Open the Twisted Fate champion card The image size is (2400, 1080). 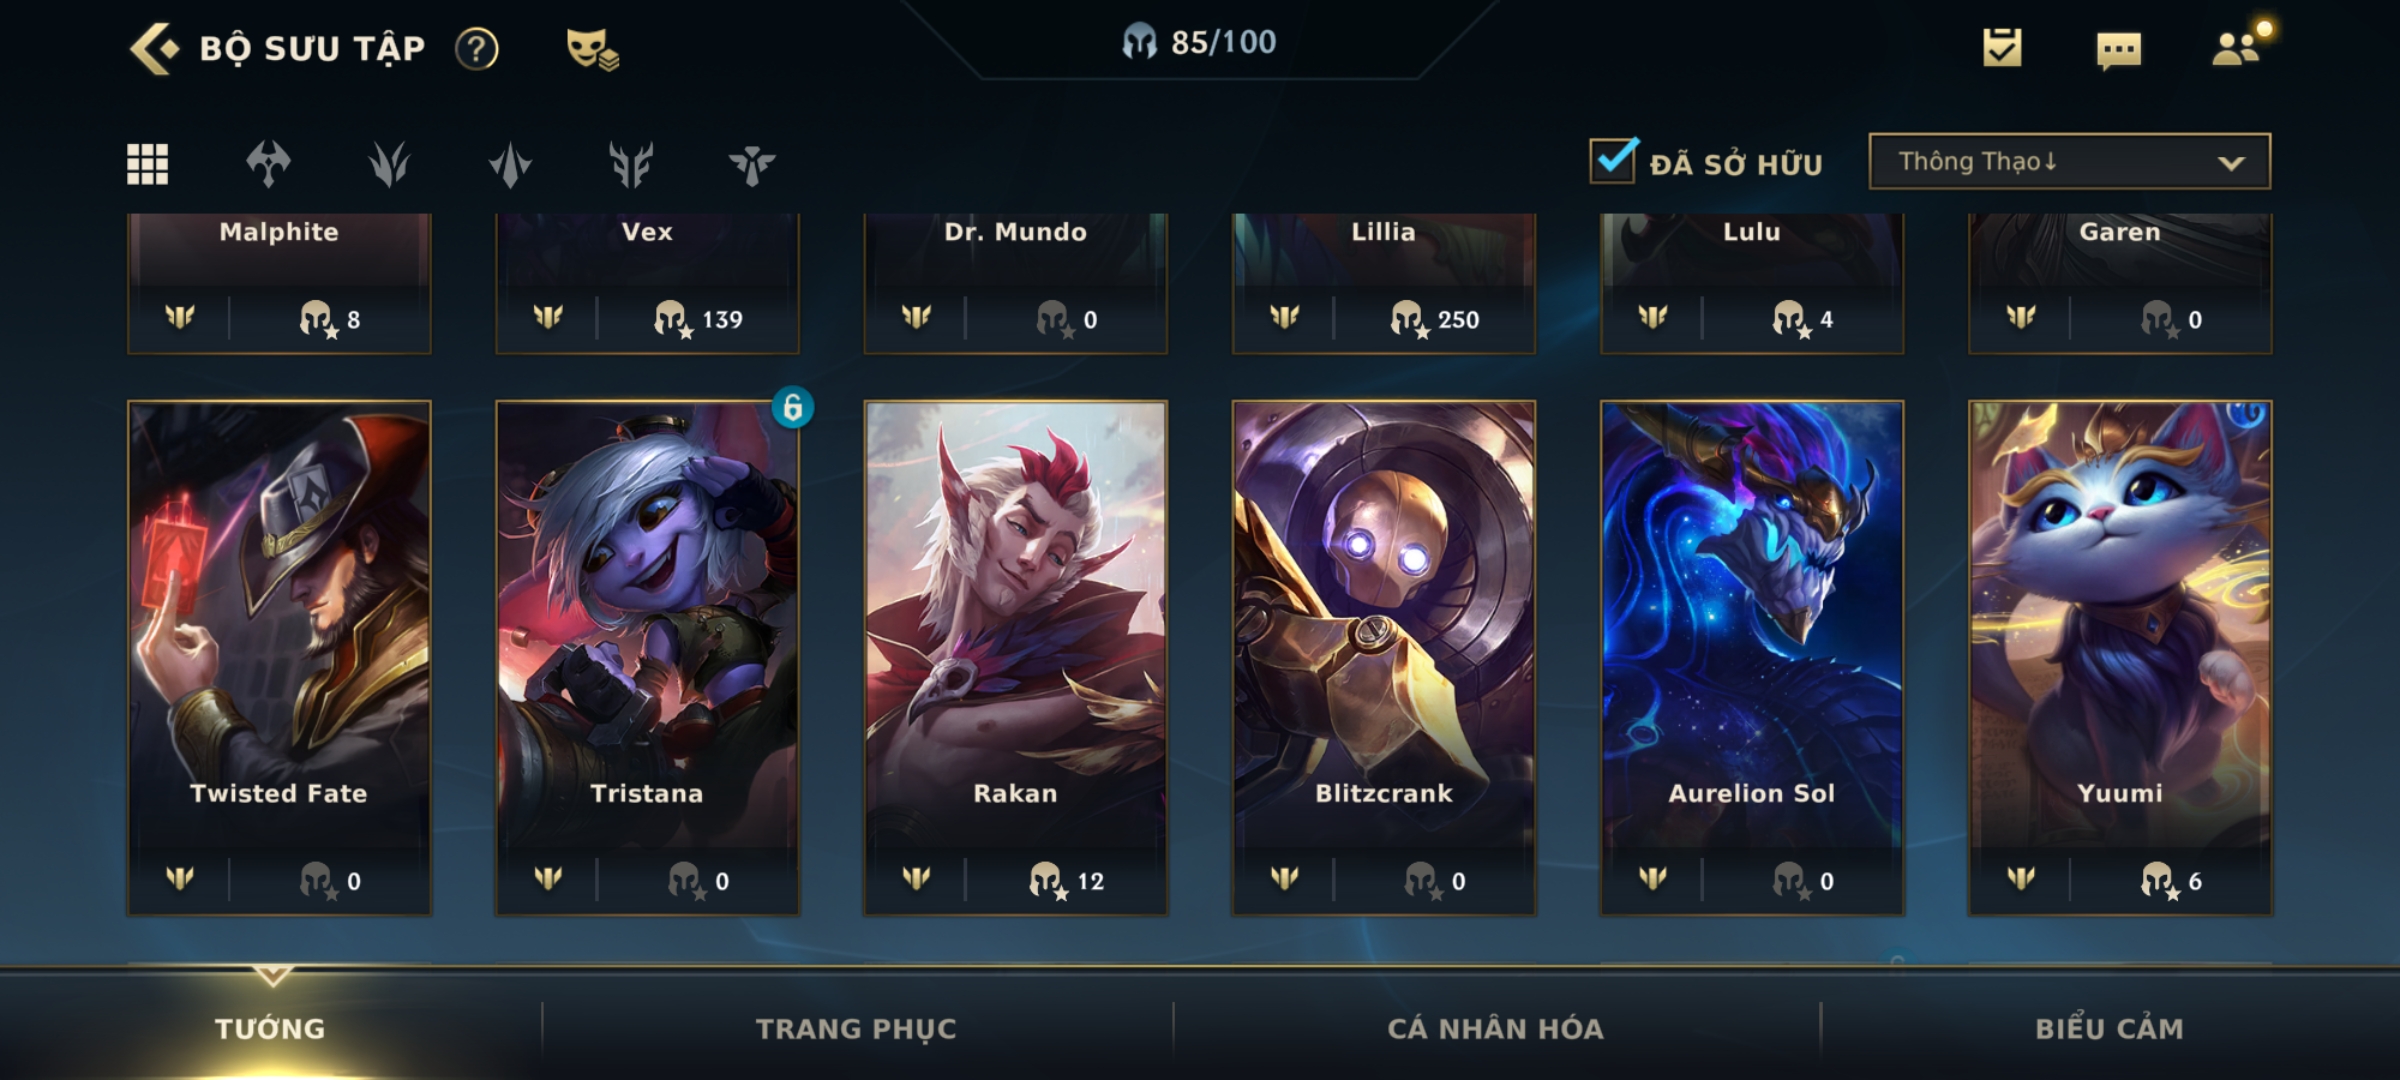(x=279, y=658)
